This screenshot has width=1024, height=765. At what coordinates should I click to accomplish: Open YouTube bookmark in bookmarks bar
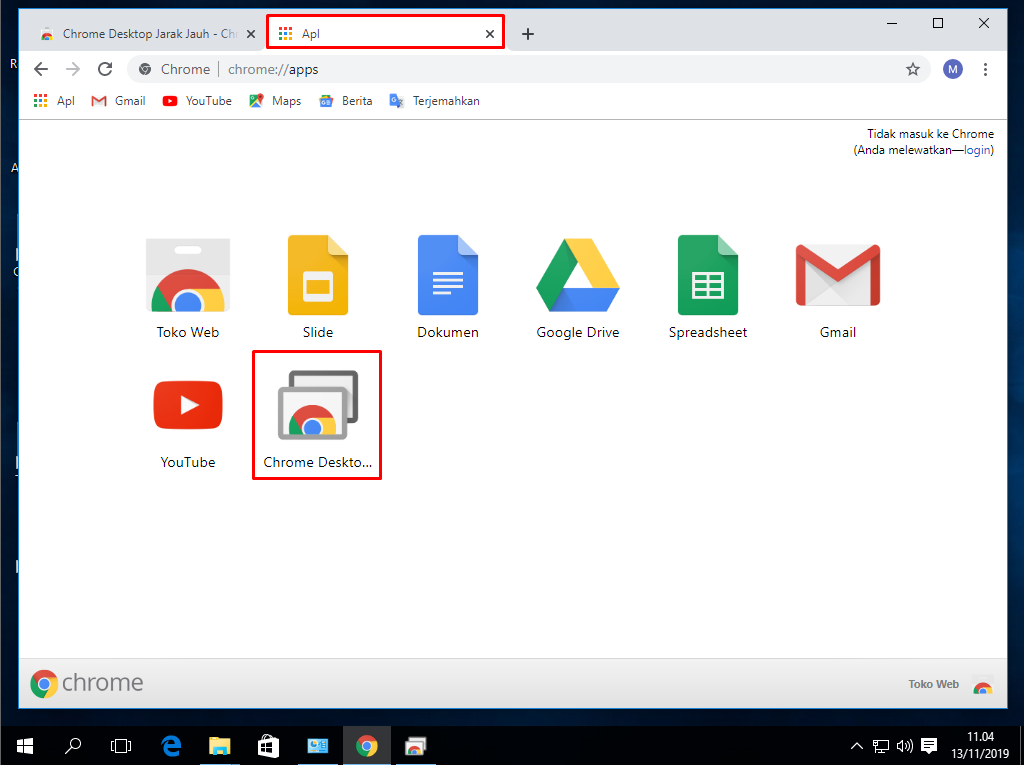click(197, 101)
